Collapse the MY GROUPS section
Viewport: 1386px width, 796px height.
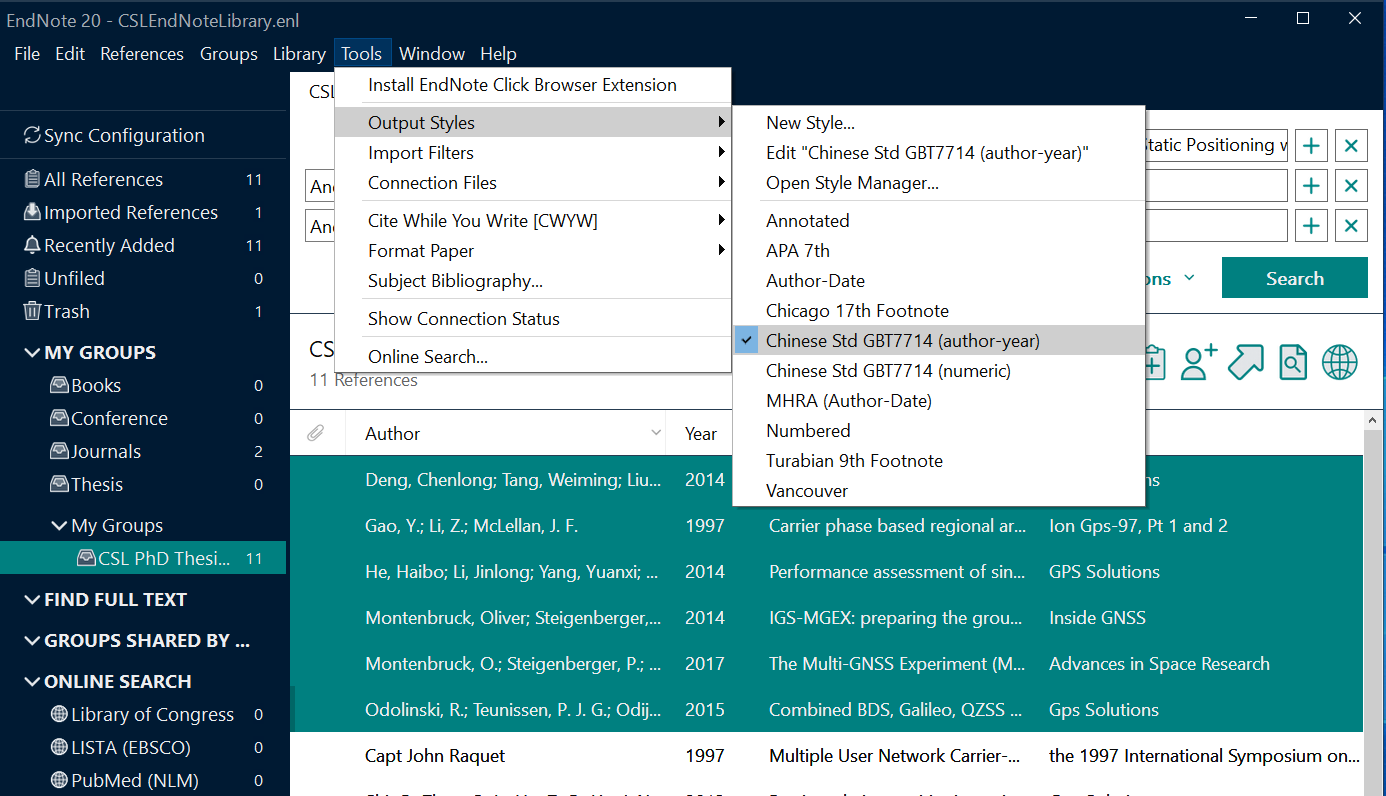pyautogui.click(x=32, y=352)
